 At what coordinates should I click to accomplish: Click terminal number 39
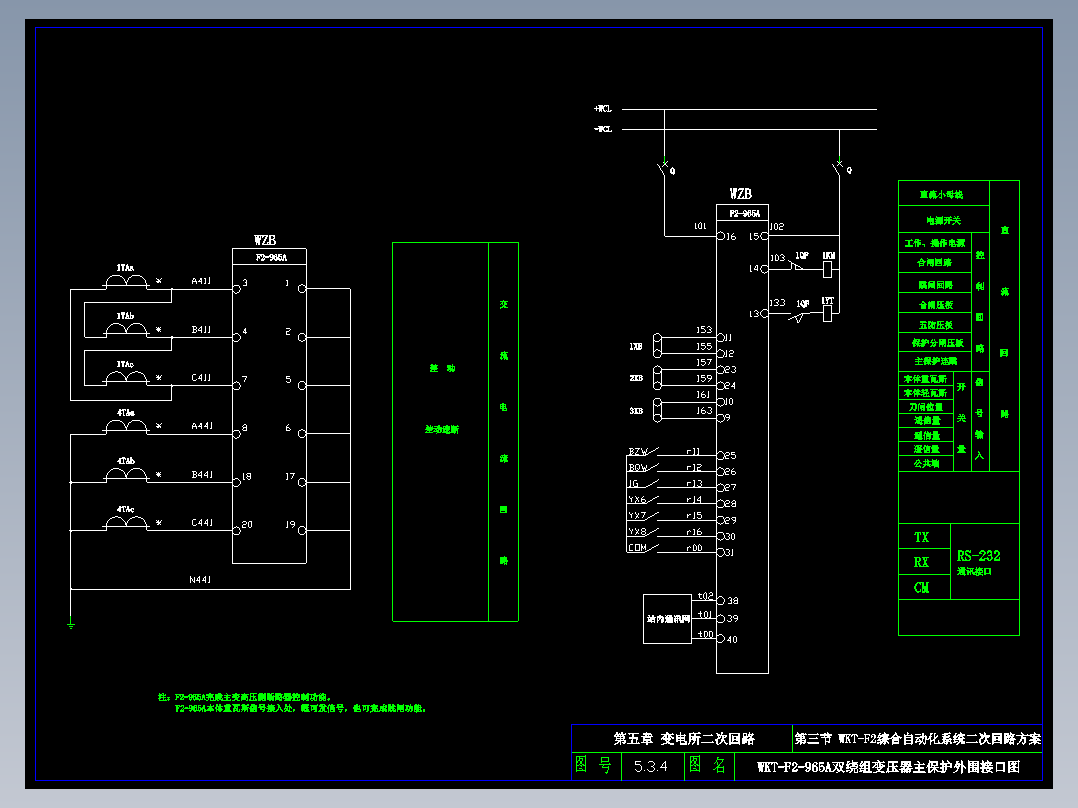click(x=733, y=619)
